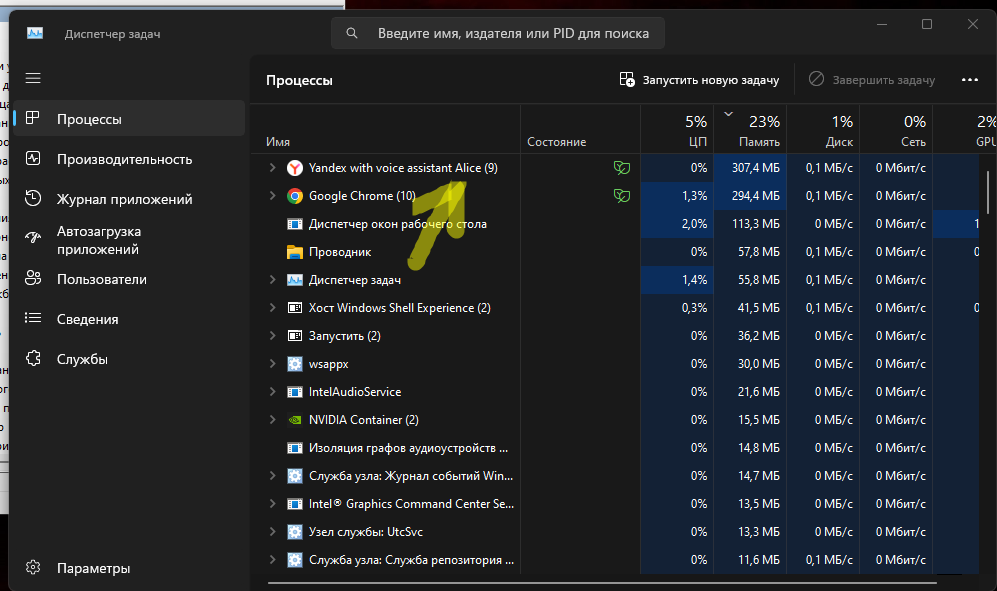Viewport: 997px width, 591px height.
Task: Toggle the hamburger navigation menu
Action: [33, 78]
